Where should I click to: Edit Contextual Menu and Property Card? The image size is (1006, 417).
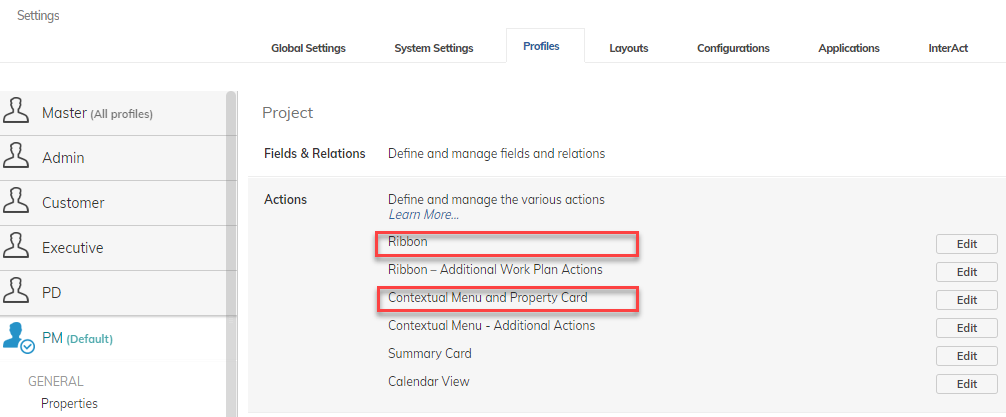tap(966, 300)
